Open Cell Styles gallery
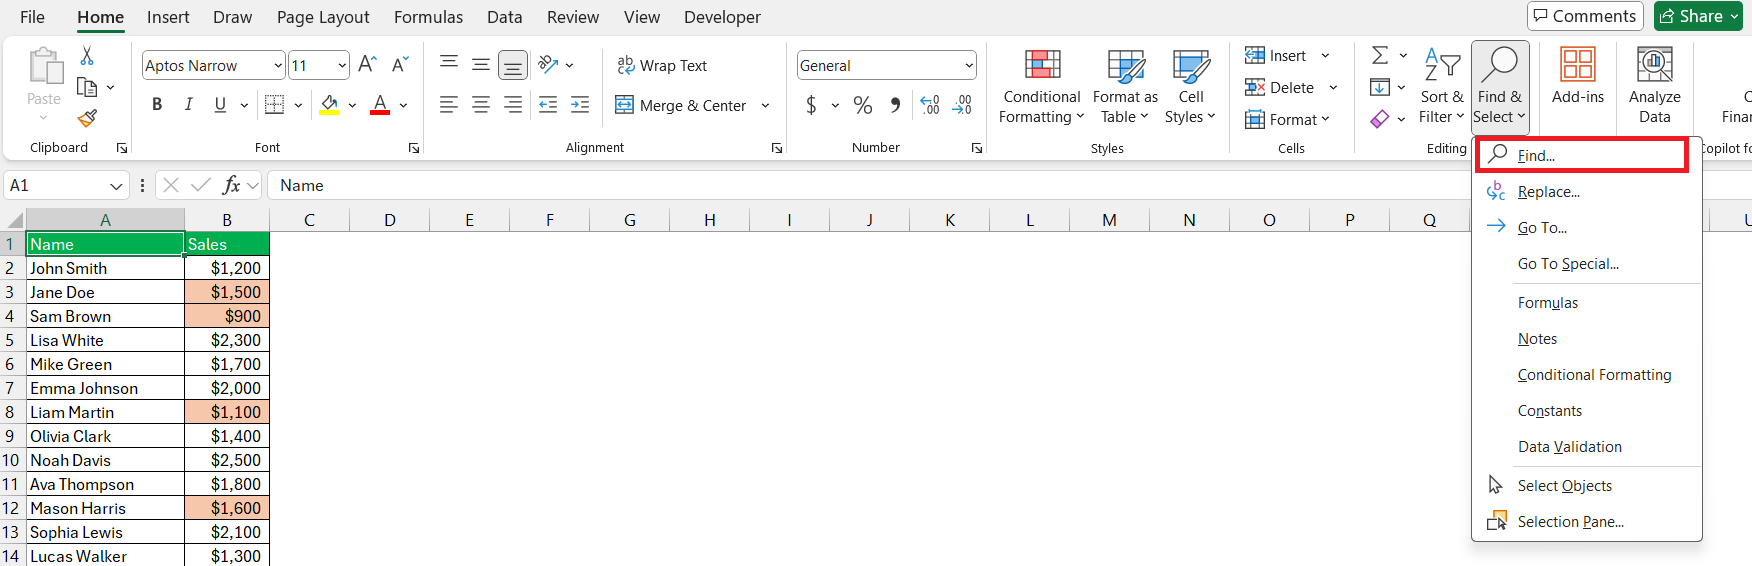The height and width of the screenshot is (566, 1752). [1190, 87]
